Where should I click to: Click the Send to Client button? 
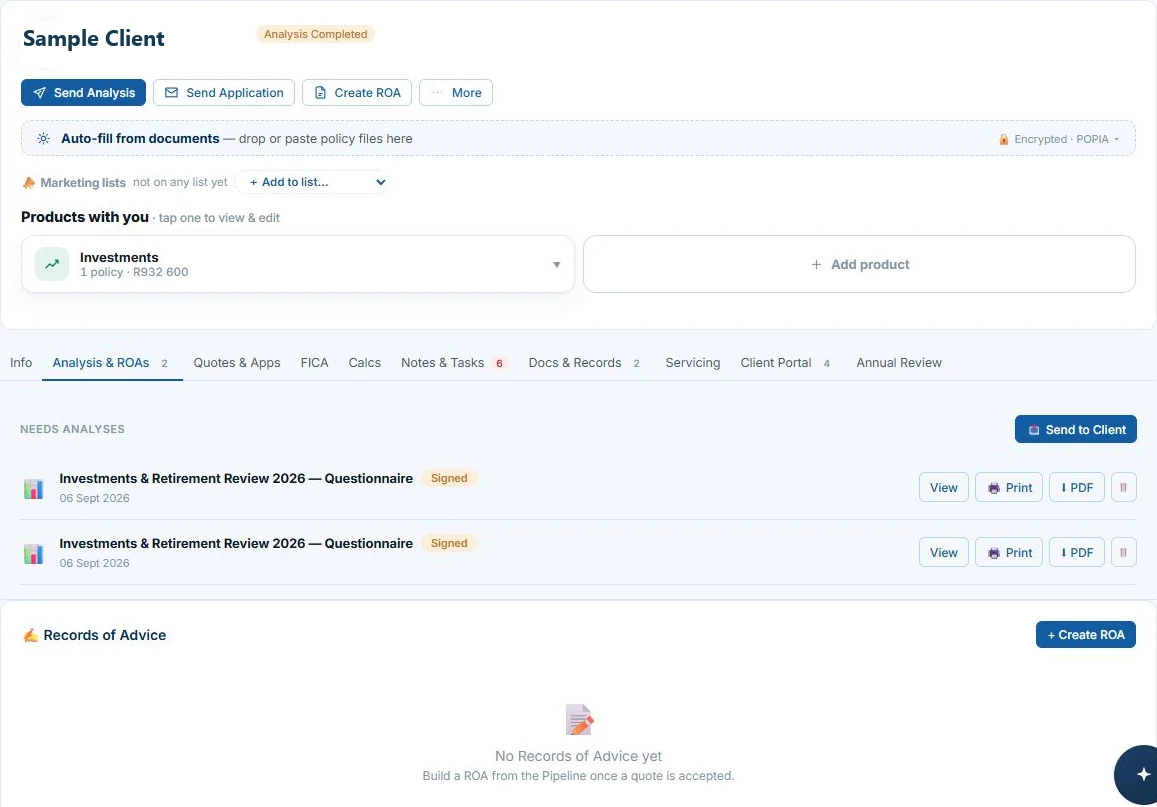1076,429
